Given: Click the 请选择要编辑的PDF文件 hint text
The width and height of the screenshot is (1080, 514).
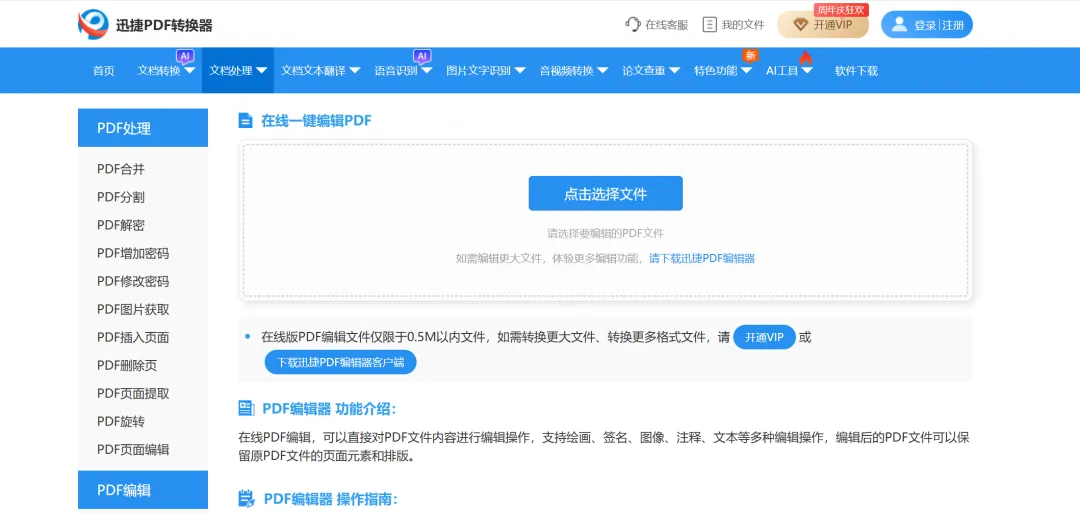Looking at the screenshot, I should (x=605, y=234).
